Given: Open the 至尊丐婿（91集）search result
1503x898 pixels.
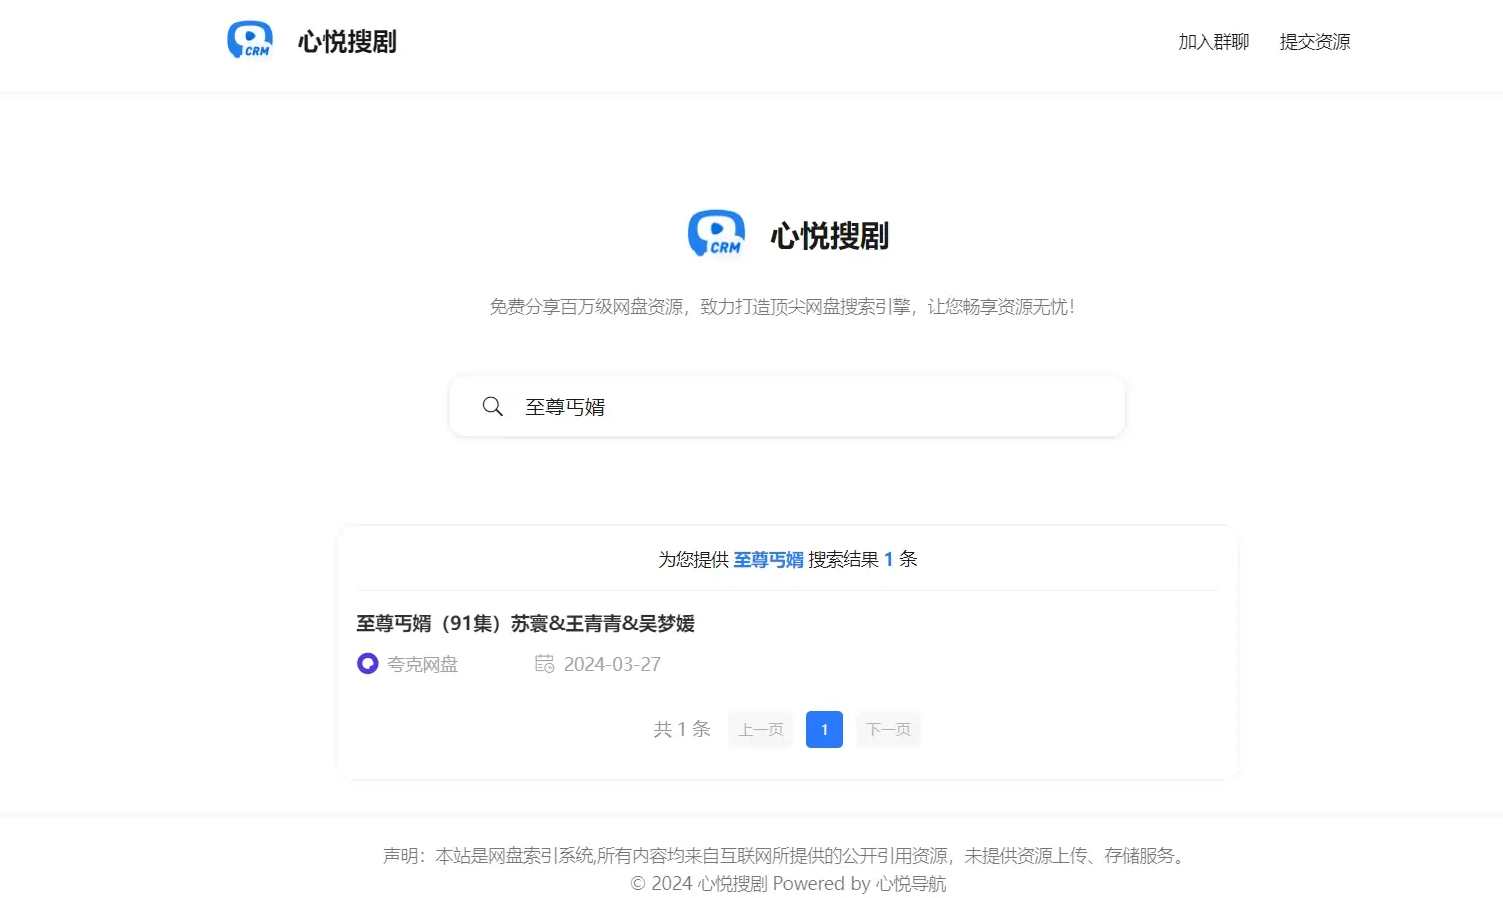Looking at the screenshot, I should pyautogui.click(x=525, y=624).
